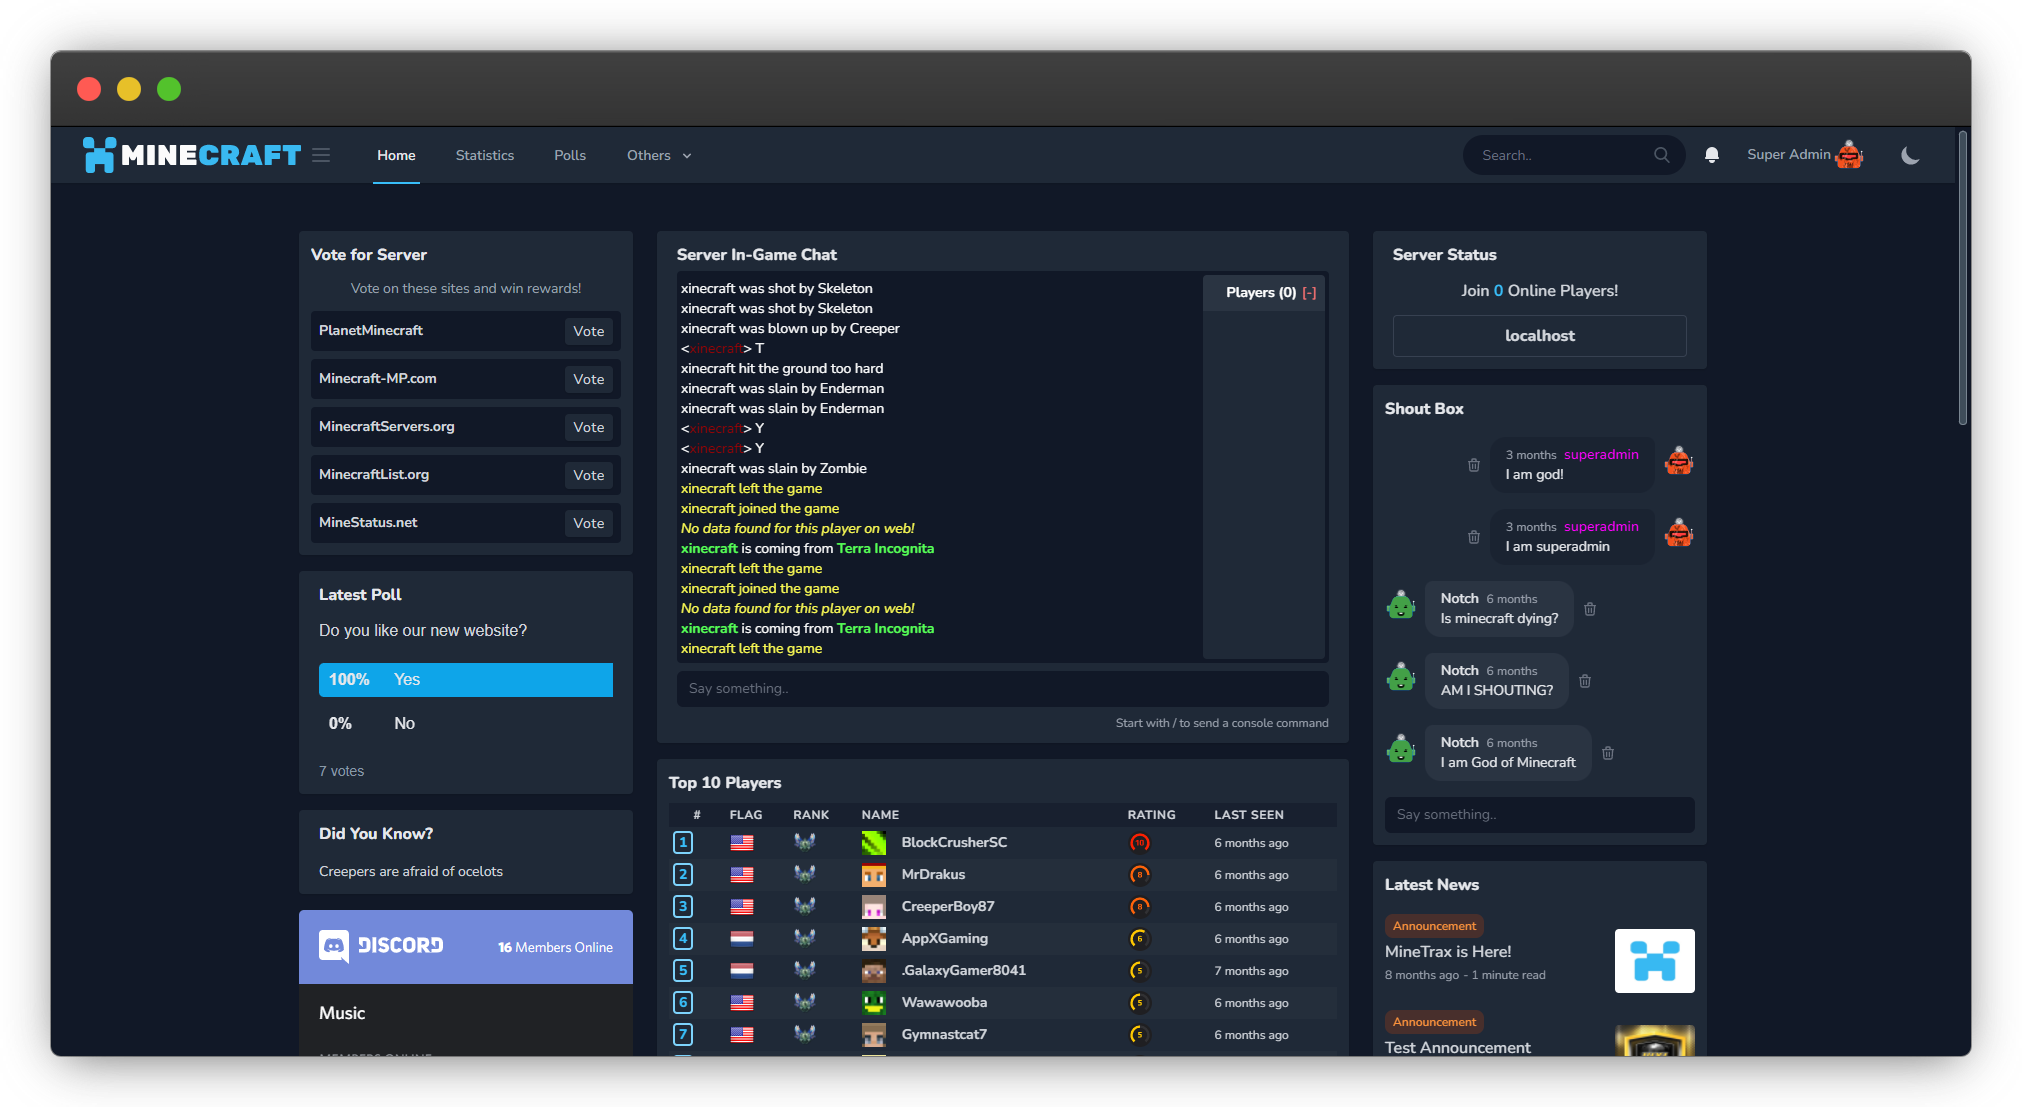Delete the "I am God of Minecraft" shout
Image resolution: width=2022 pixels, height=1107 pixels.
pyautogui.click(x=1607, y=753)
